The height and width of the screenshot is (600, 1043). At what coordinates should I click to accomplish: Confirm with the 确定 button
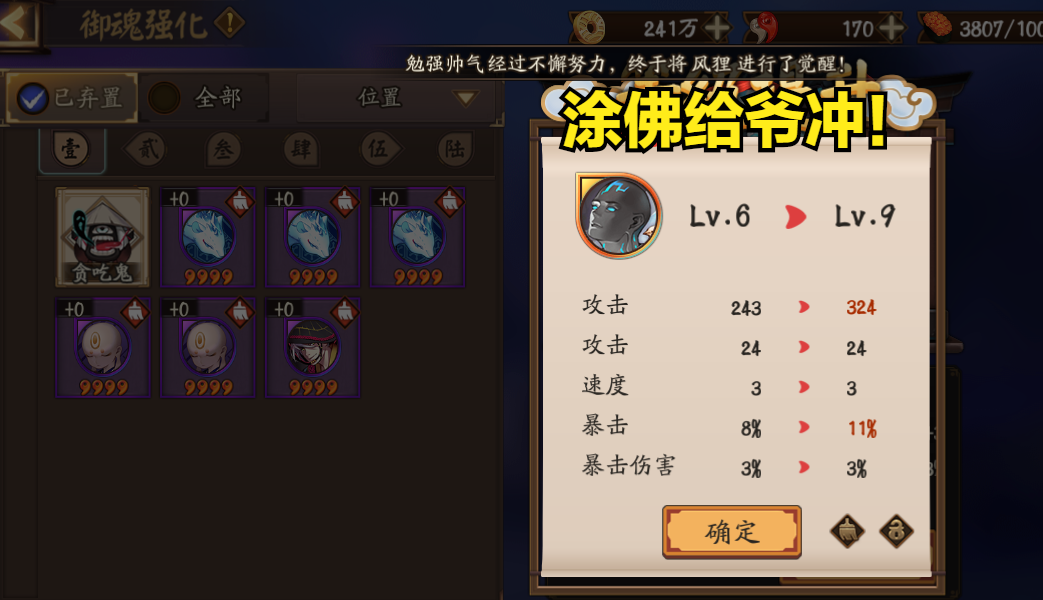click(731, 531)
